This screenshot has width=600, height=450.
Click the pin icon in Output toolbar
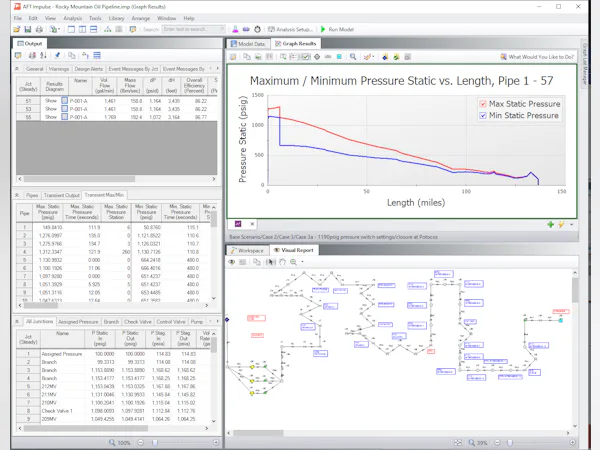coord(57,55)
